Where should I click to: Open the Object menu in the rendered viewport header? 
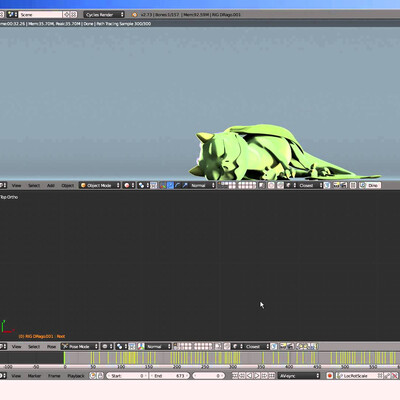pyautogui.click(x=67, y=185)
